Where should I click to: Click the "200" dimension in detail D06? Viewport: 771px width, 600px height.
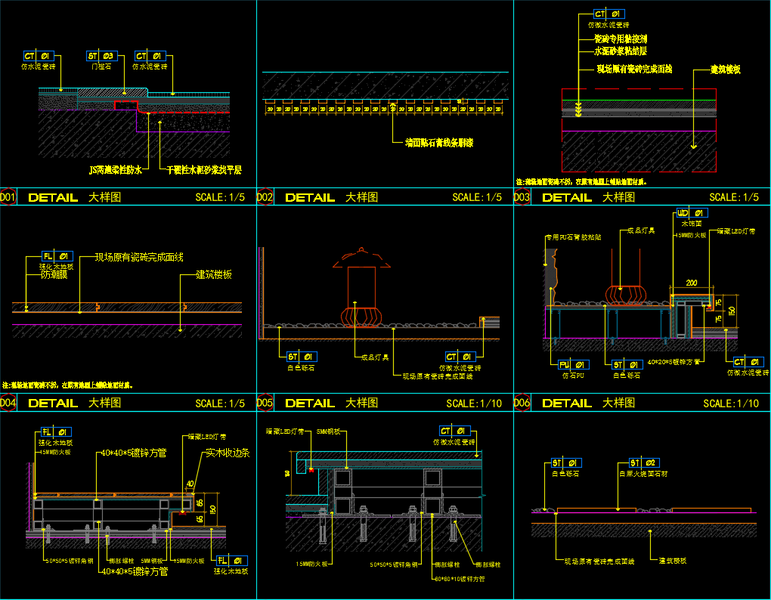point(691,283)
